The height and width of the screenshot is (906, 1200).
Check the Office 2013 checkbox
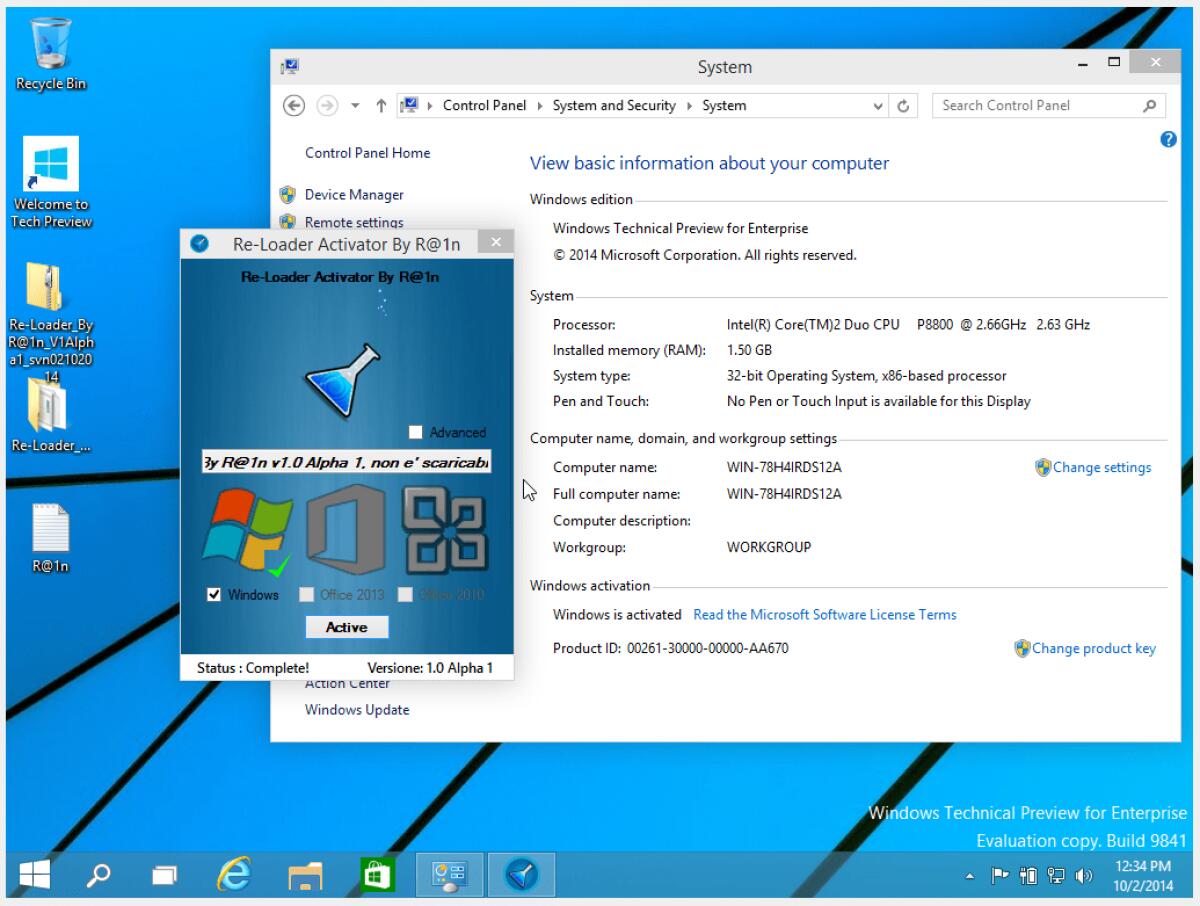tap(306, 594)
